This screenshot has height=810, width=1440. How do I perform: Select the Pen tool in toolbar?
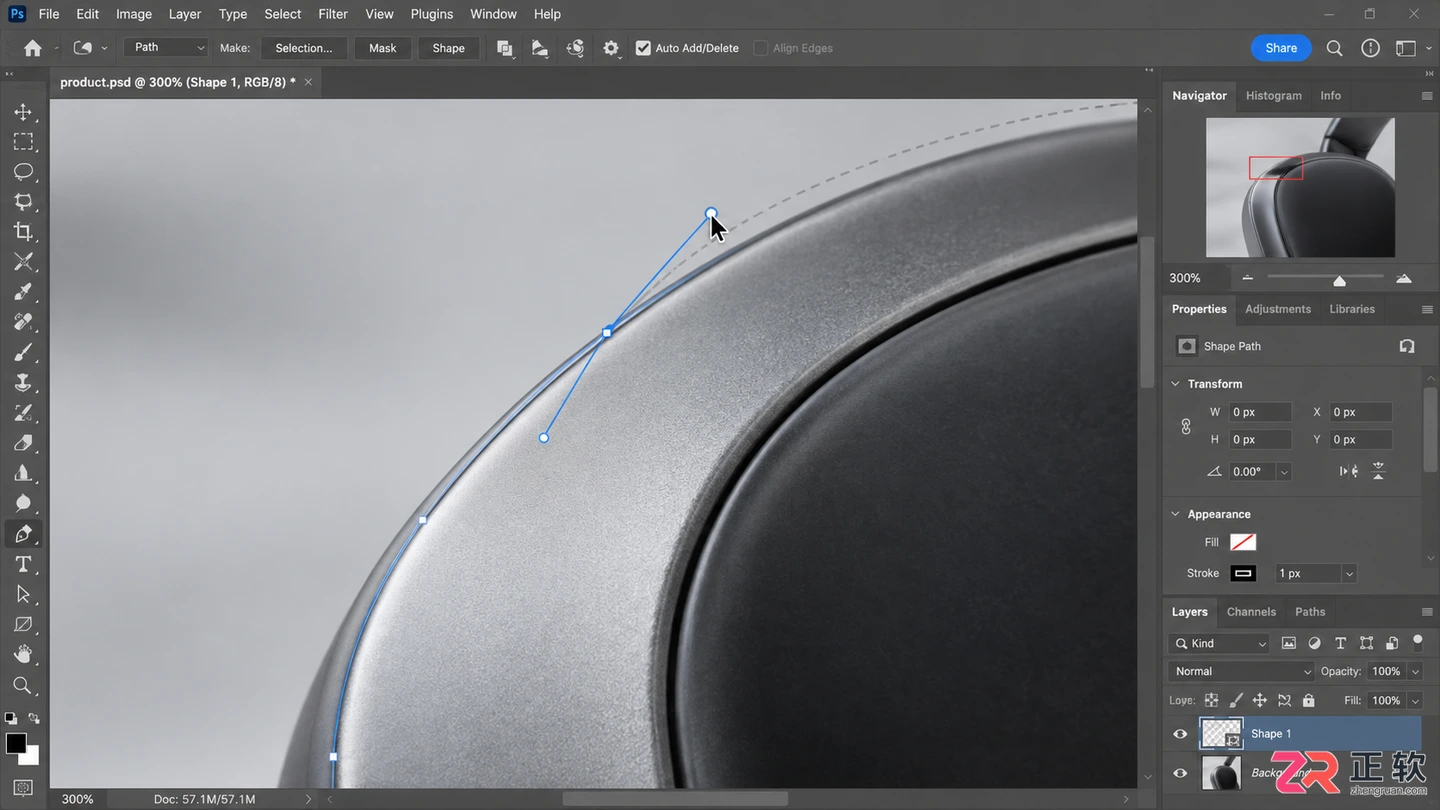23,534
